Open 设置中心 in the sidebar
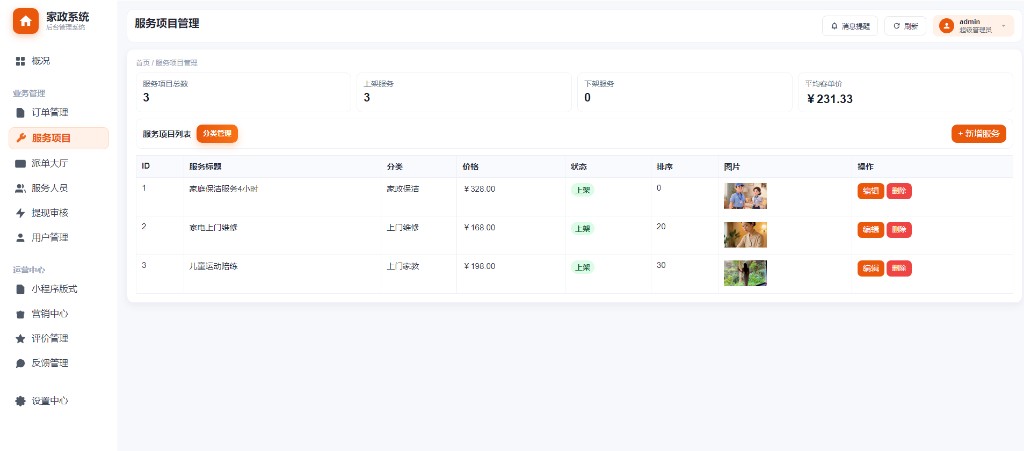The image size is (1024, 451). [x=58, y=401]
